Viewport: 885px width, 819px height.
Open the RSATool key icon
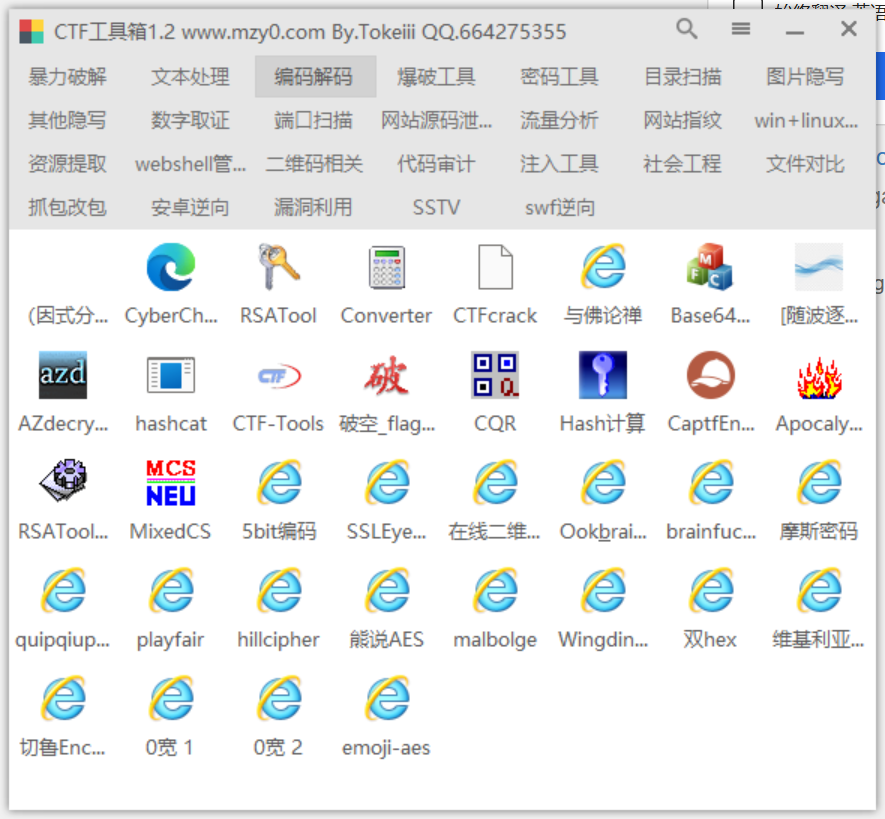(x=278, y=268)
